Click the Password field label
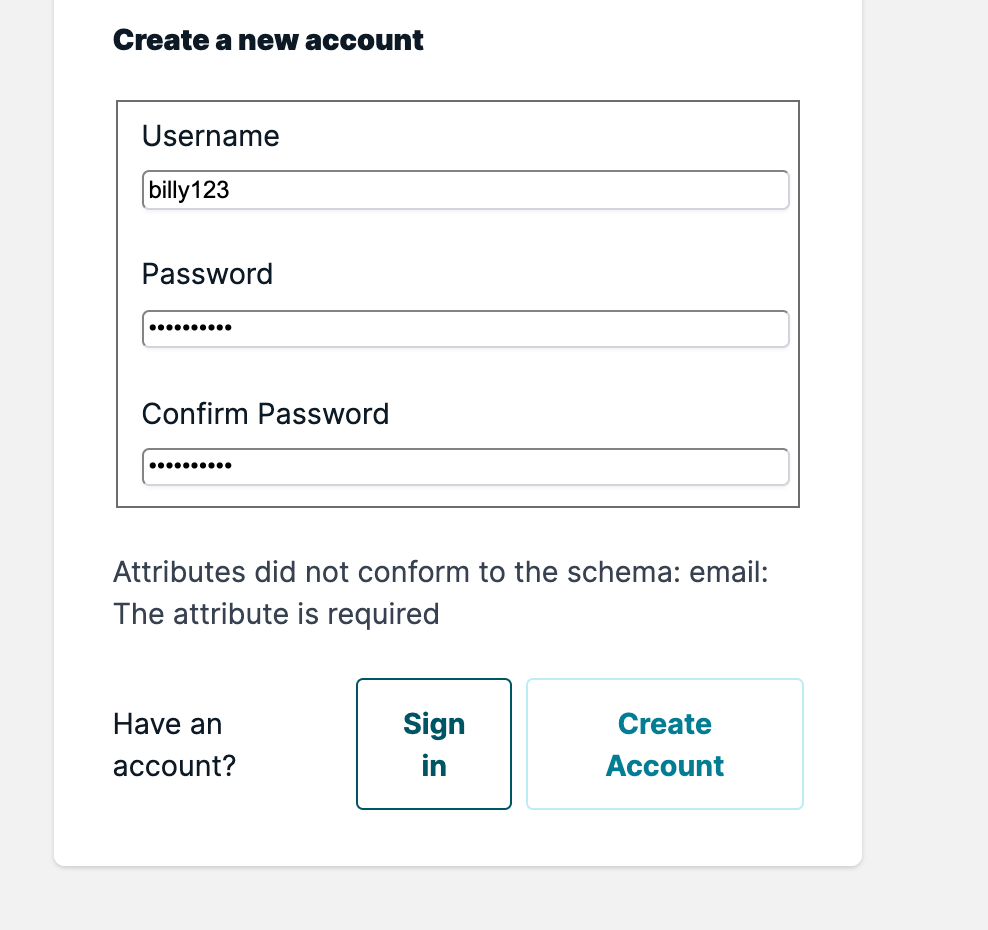Screen dimensions: 988x930 pos(206,274)
